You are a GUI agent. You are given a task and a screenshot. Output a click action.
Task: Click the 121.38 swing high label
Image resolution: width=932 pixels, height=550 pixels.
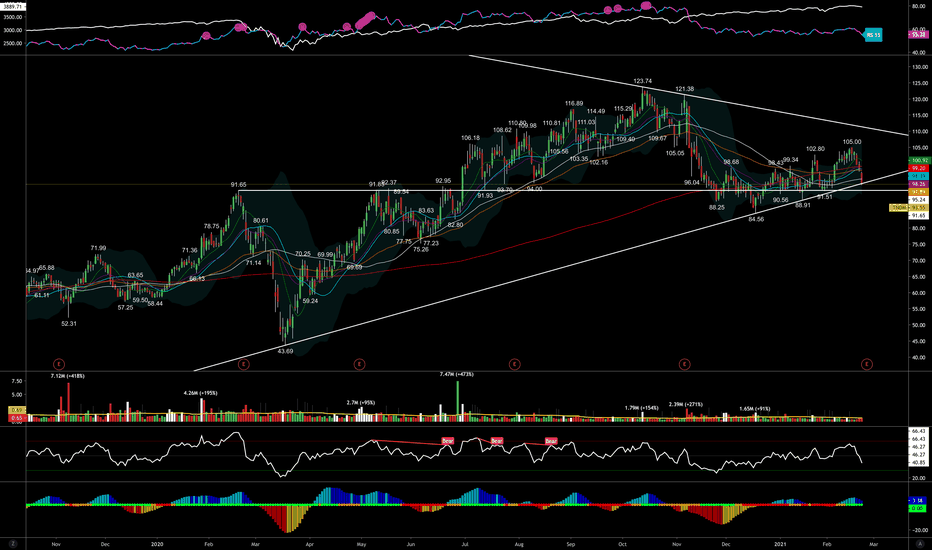point(685,89)
